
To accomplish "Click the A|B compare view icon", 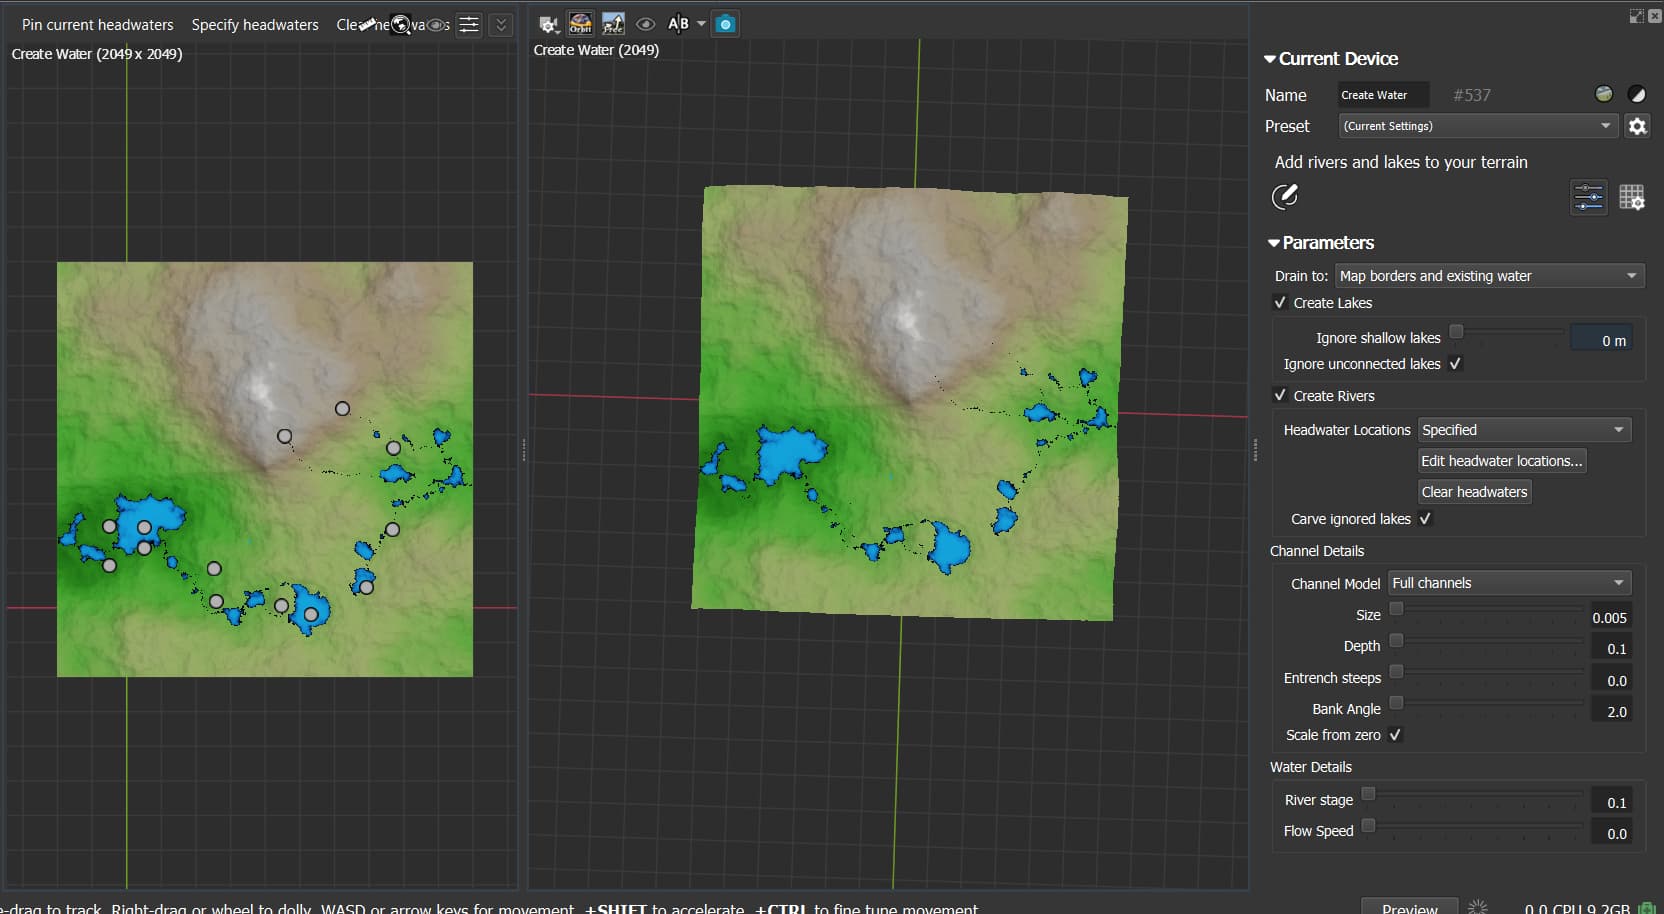I will tap(678, 23).
